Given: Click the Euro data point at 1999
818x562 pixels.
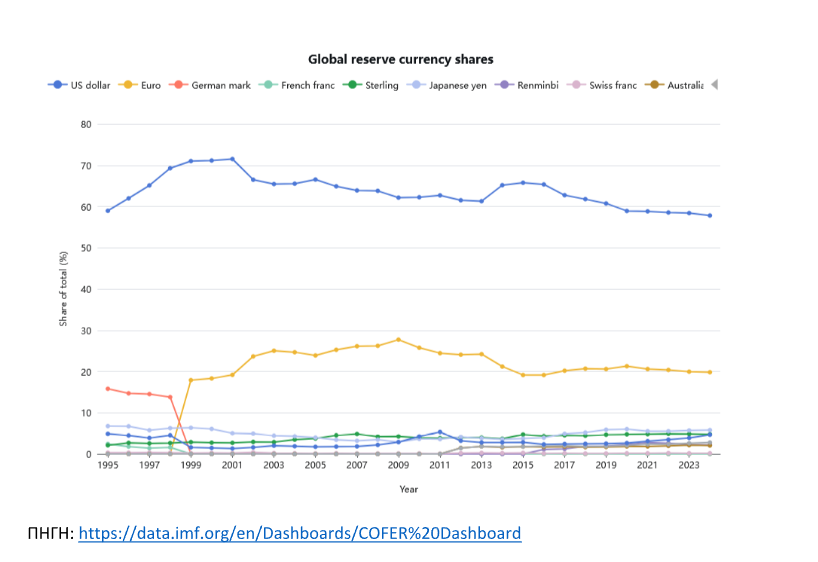Looking at the screenshot, I should [x=191, y=380].
